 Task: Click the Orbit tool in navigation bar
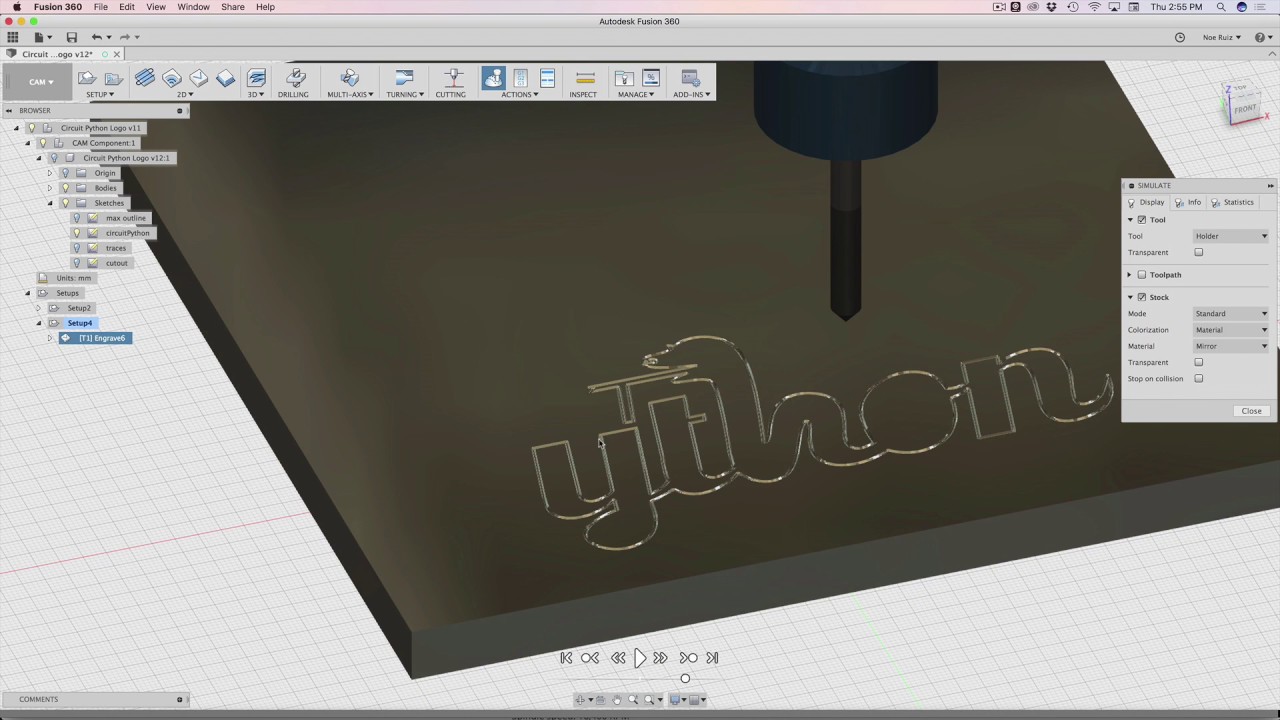tap(581, 700)
